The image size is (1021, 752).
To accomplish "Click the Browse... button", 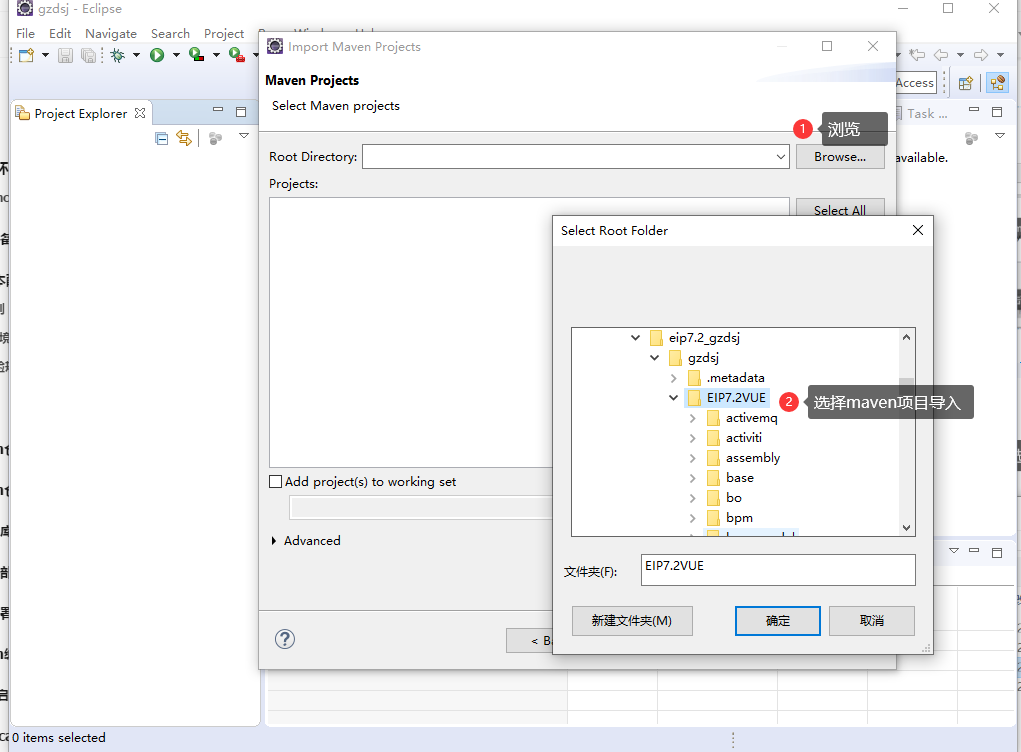I will [840, 157].
